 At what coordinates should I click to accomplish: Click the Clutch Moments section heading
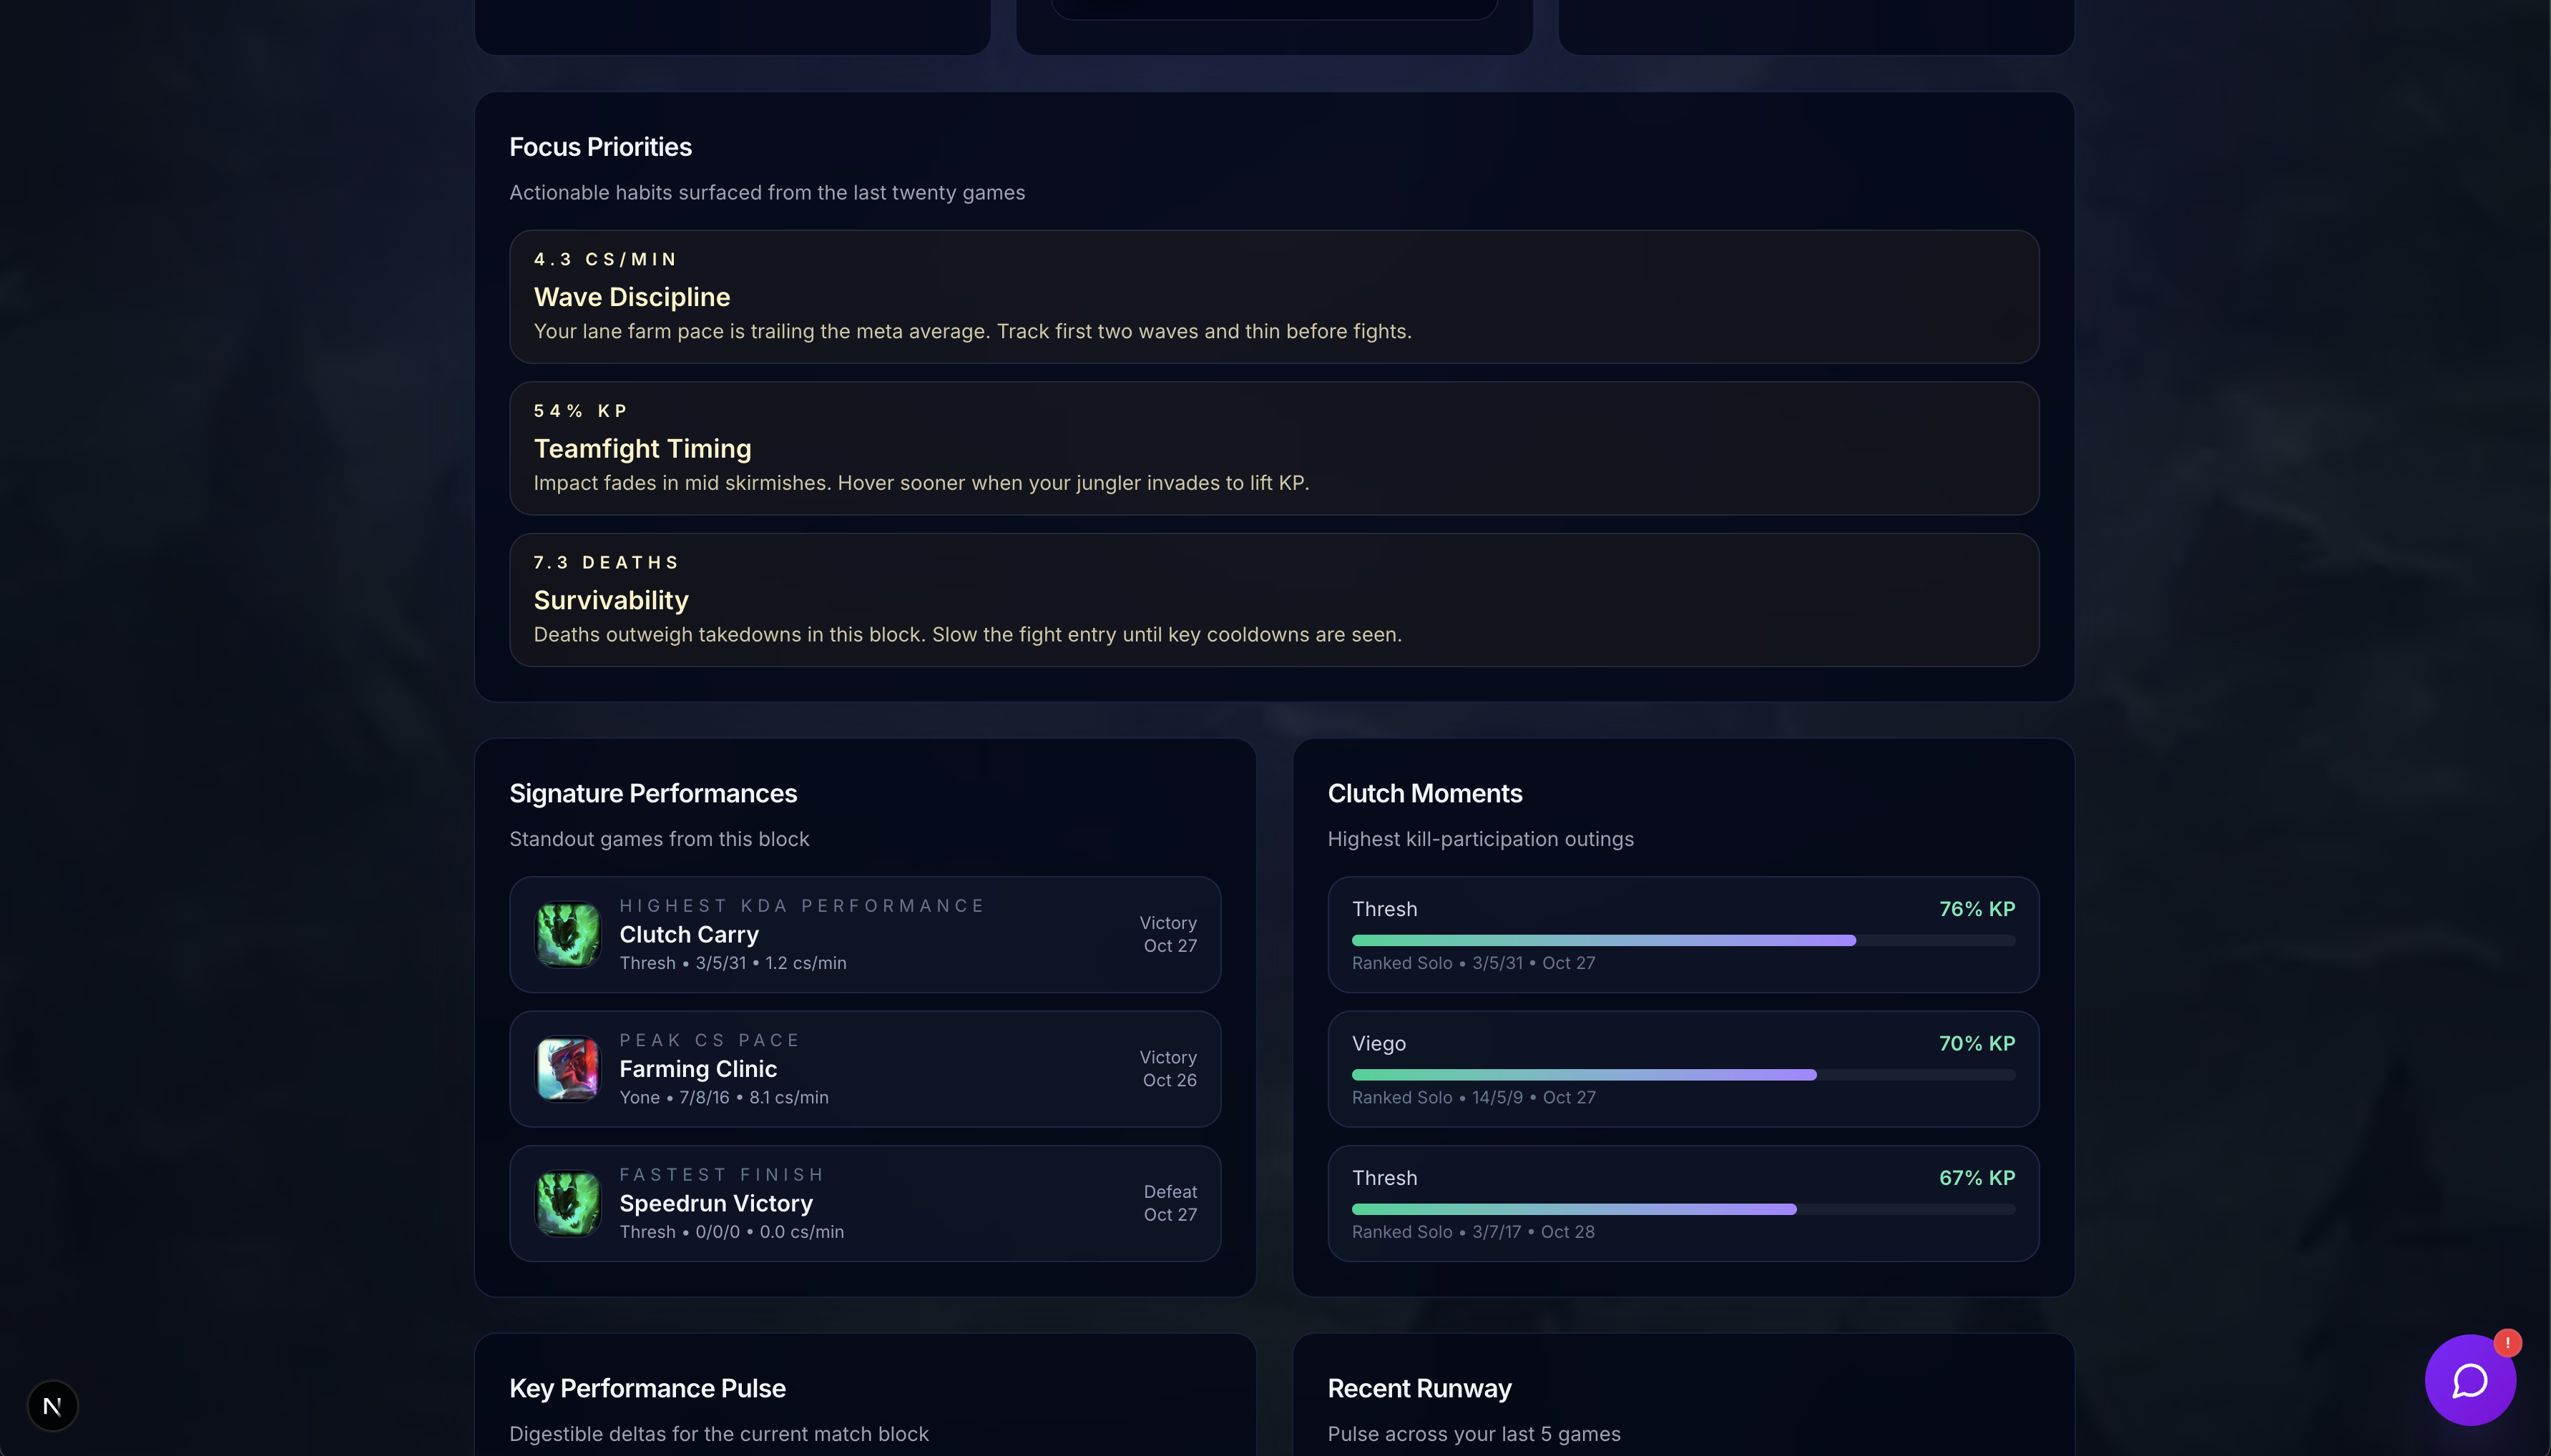pyautogui.click(x=1424, y=793)
